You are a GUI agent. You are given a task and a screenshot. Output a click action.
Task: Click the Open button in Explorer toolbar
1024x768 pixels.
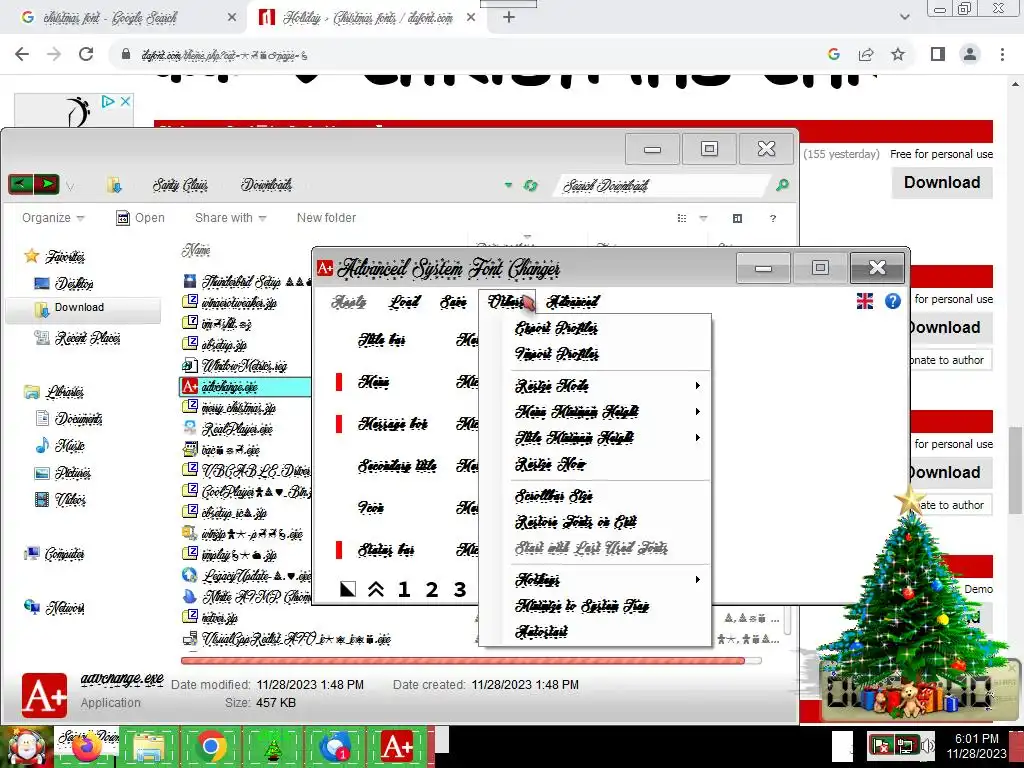point(140,218)
